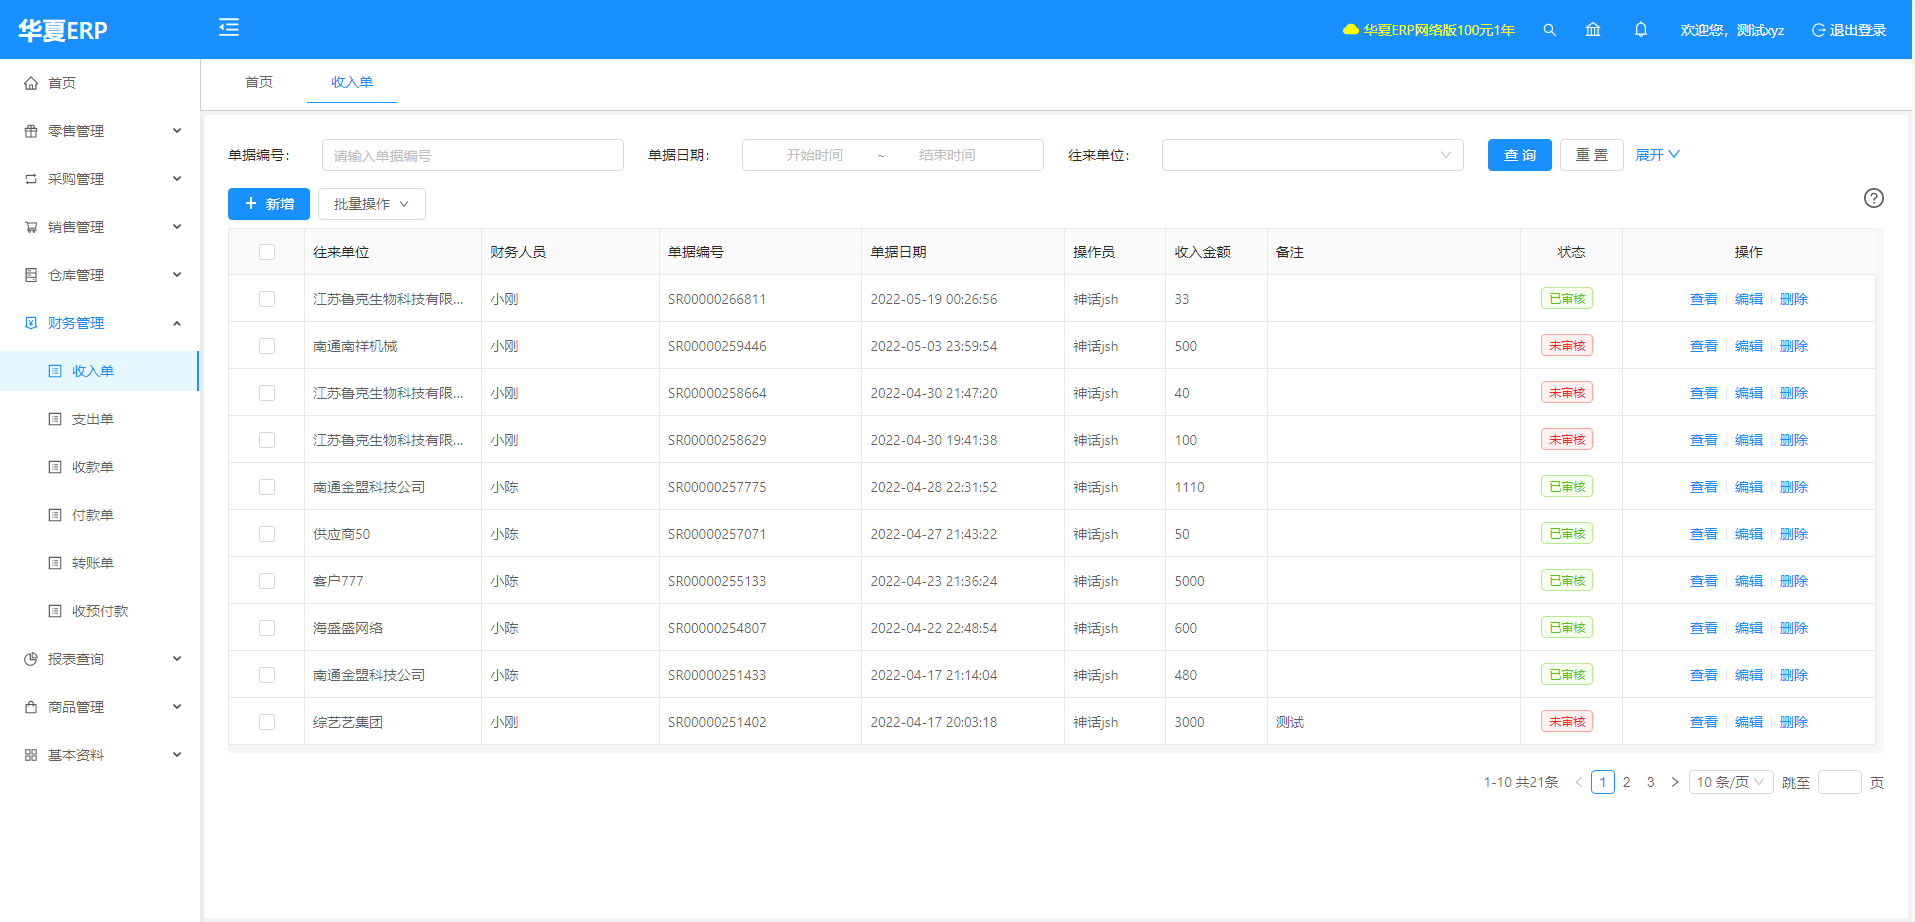The image size is (1915, 922).
Task: Delete the record SR00000251402 via 删除
Action: coord(1794,722)
